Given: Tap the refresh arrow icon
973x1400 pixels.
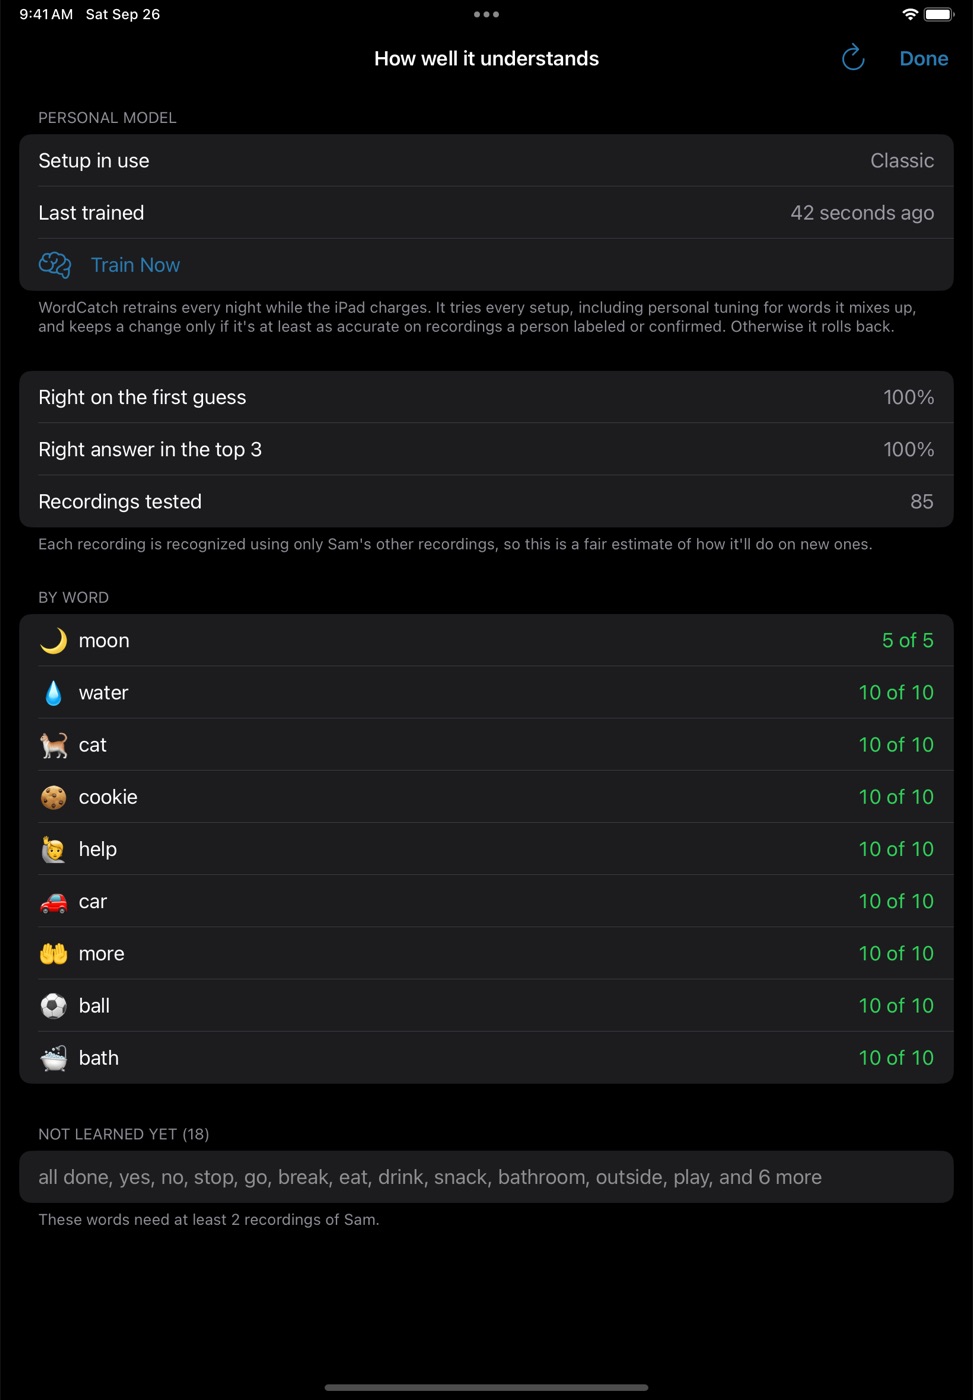Looking at the screenshot, I should 853,58.
